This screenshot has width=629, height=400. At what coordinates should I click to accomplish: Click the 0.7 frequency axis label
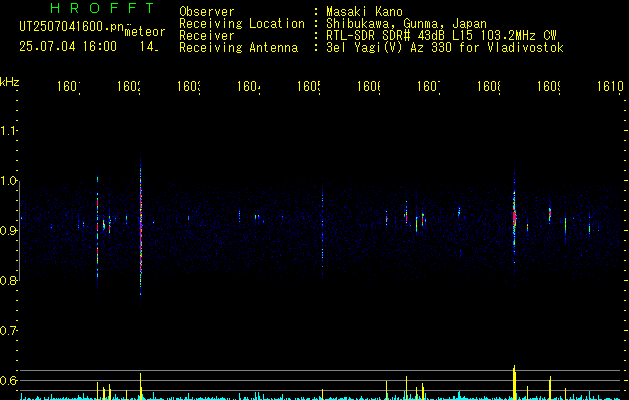point(8,330)
